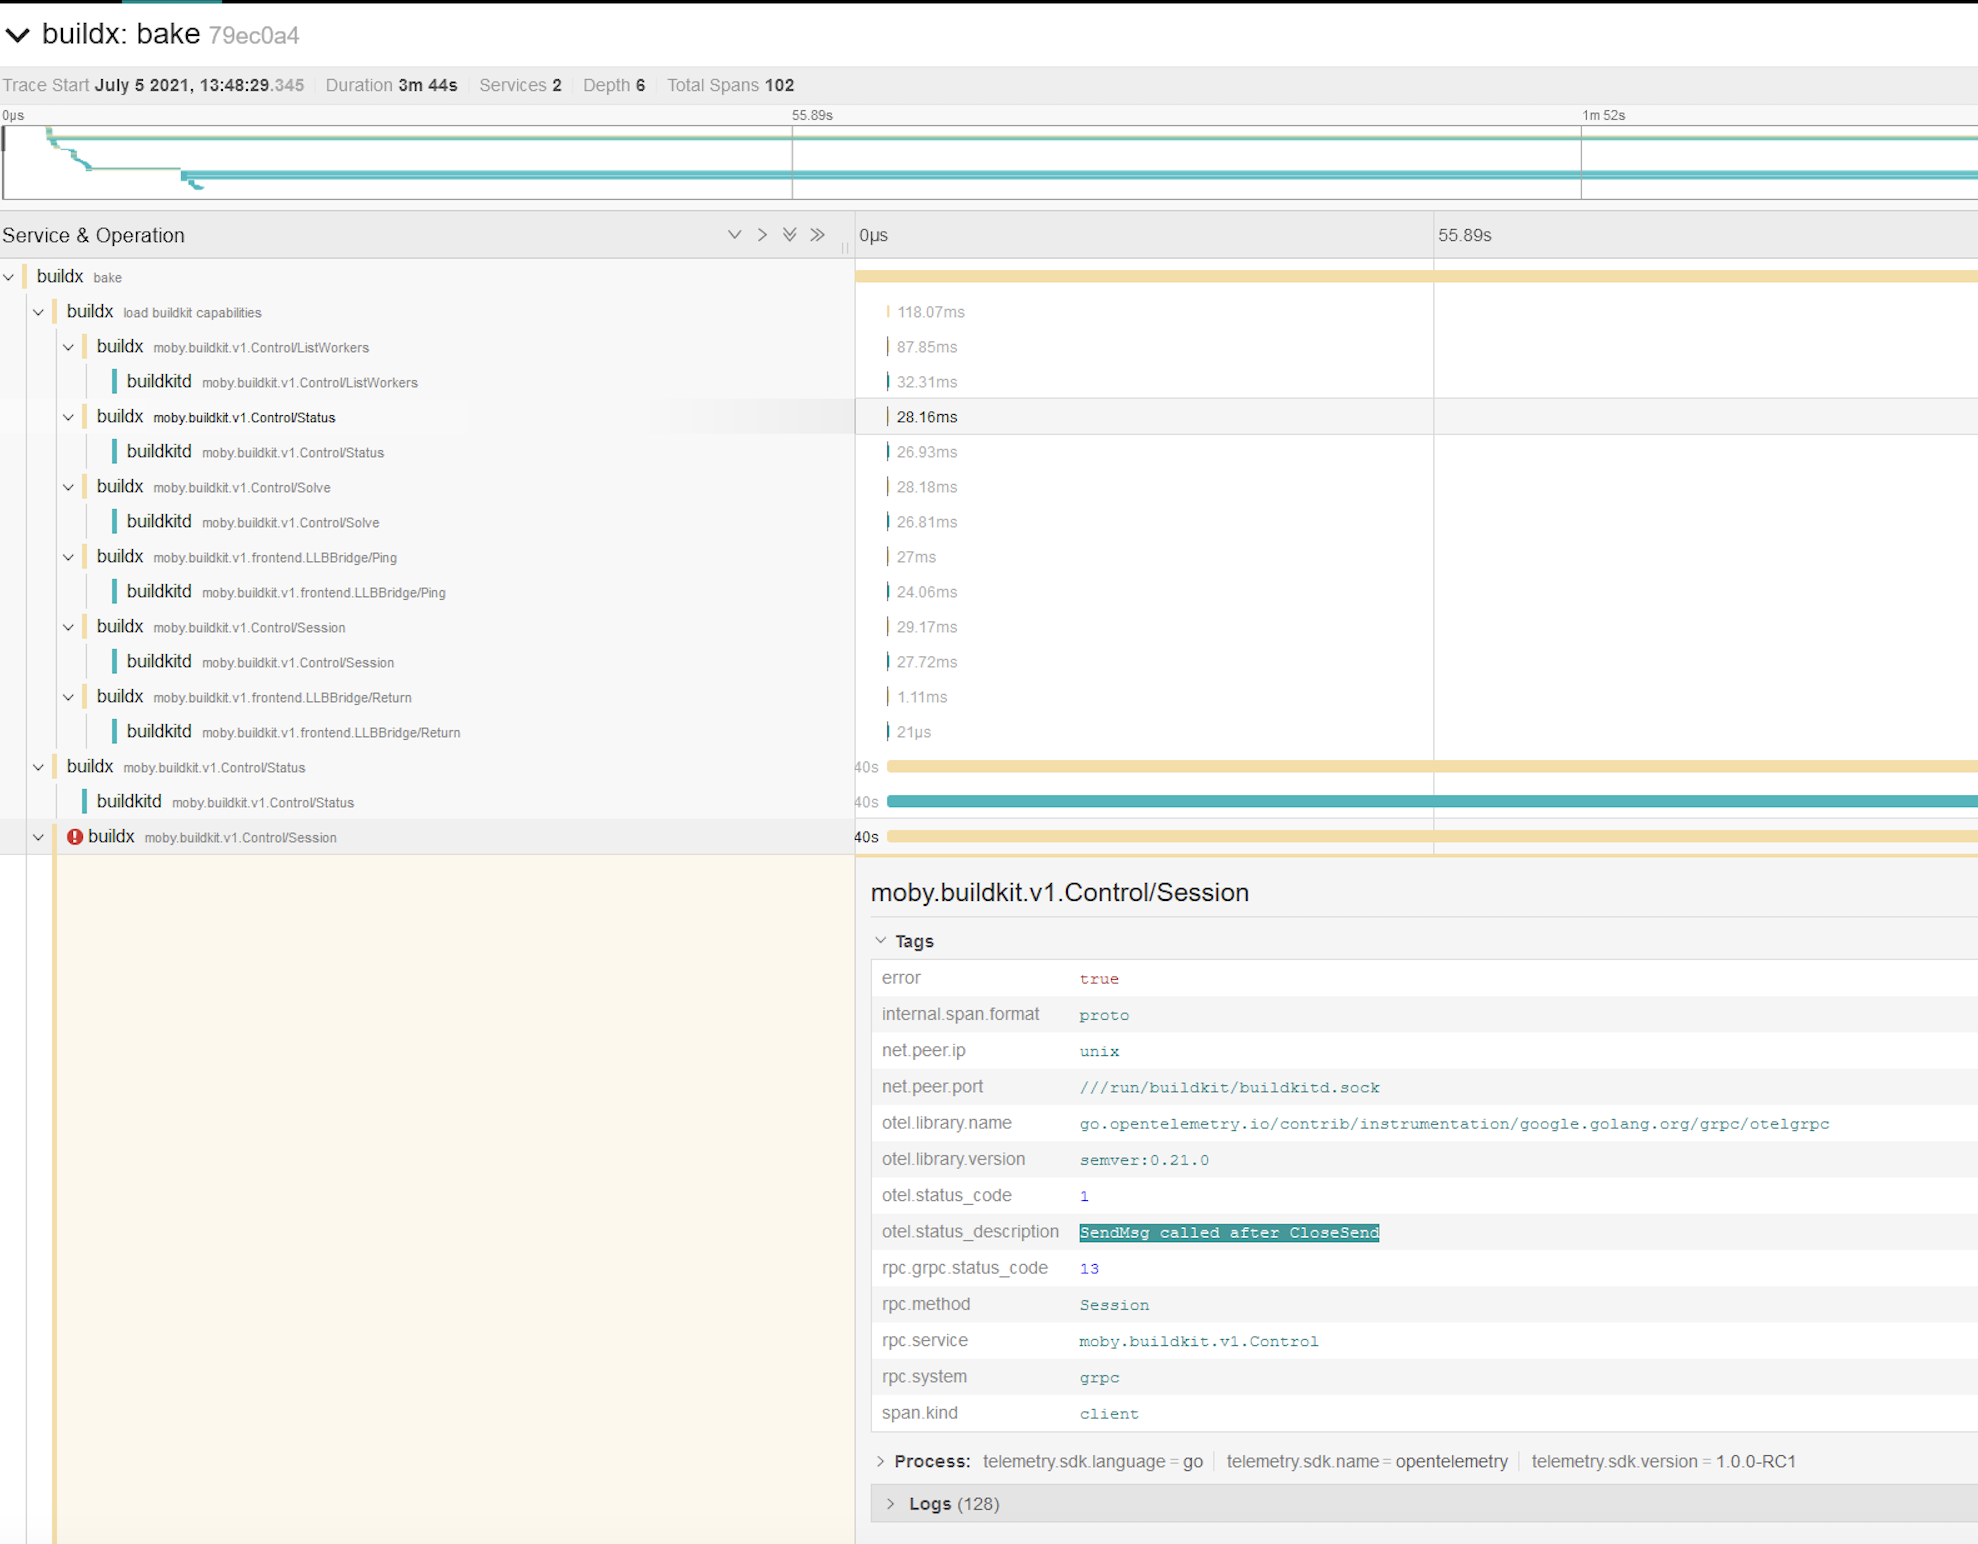Click the collapse-all double-chevron icon

pos(790,234)
